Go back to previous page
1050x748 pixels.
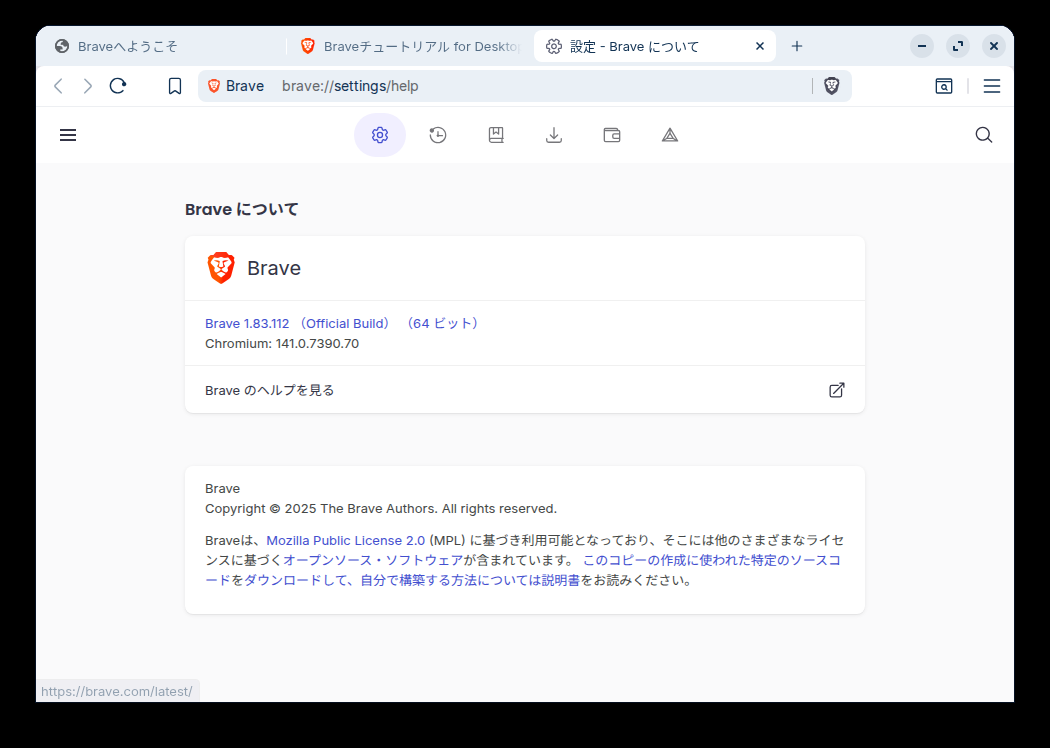coord(58,86)
